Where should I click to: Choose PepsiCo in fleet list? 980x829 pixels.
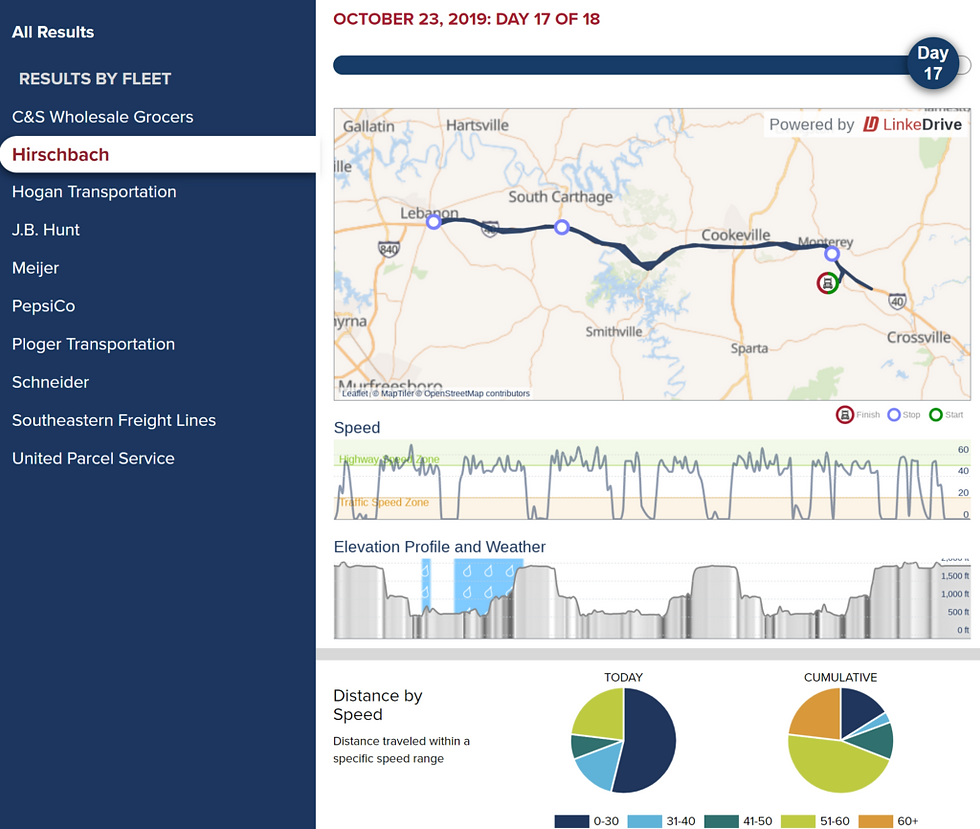44,306
